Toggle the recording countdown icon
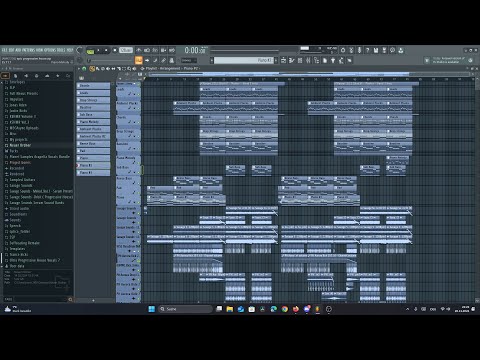This screenshot has width=480, height=360. (x=155, y=50)
